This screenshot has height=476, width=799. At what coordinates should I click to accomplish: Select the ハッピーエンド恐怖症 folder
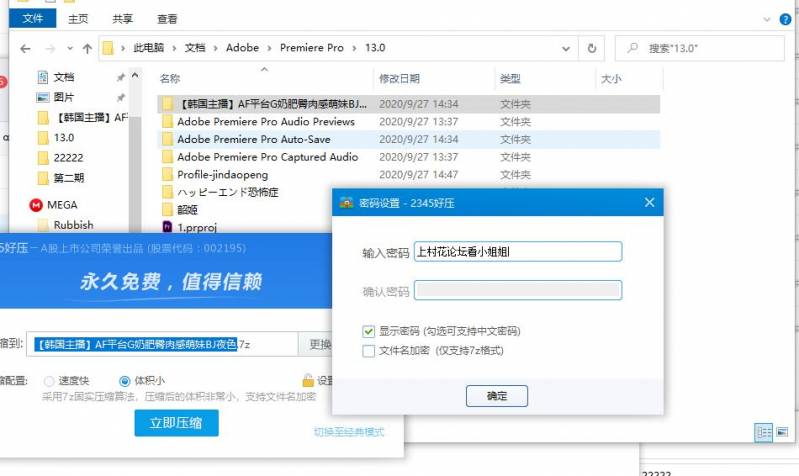227,193
